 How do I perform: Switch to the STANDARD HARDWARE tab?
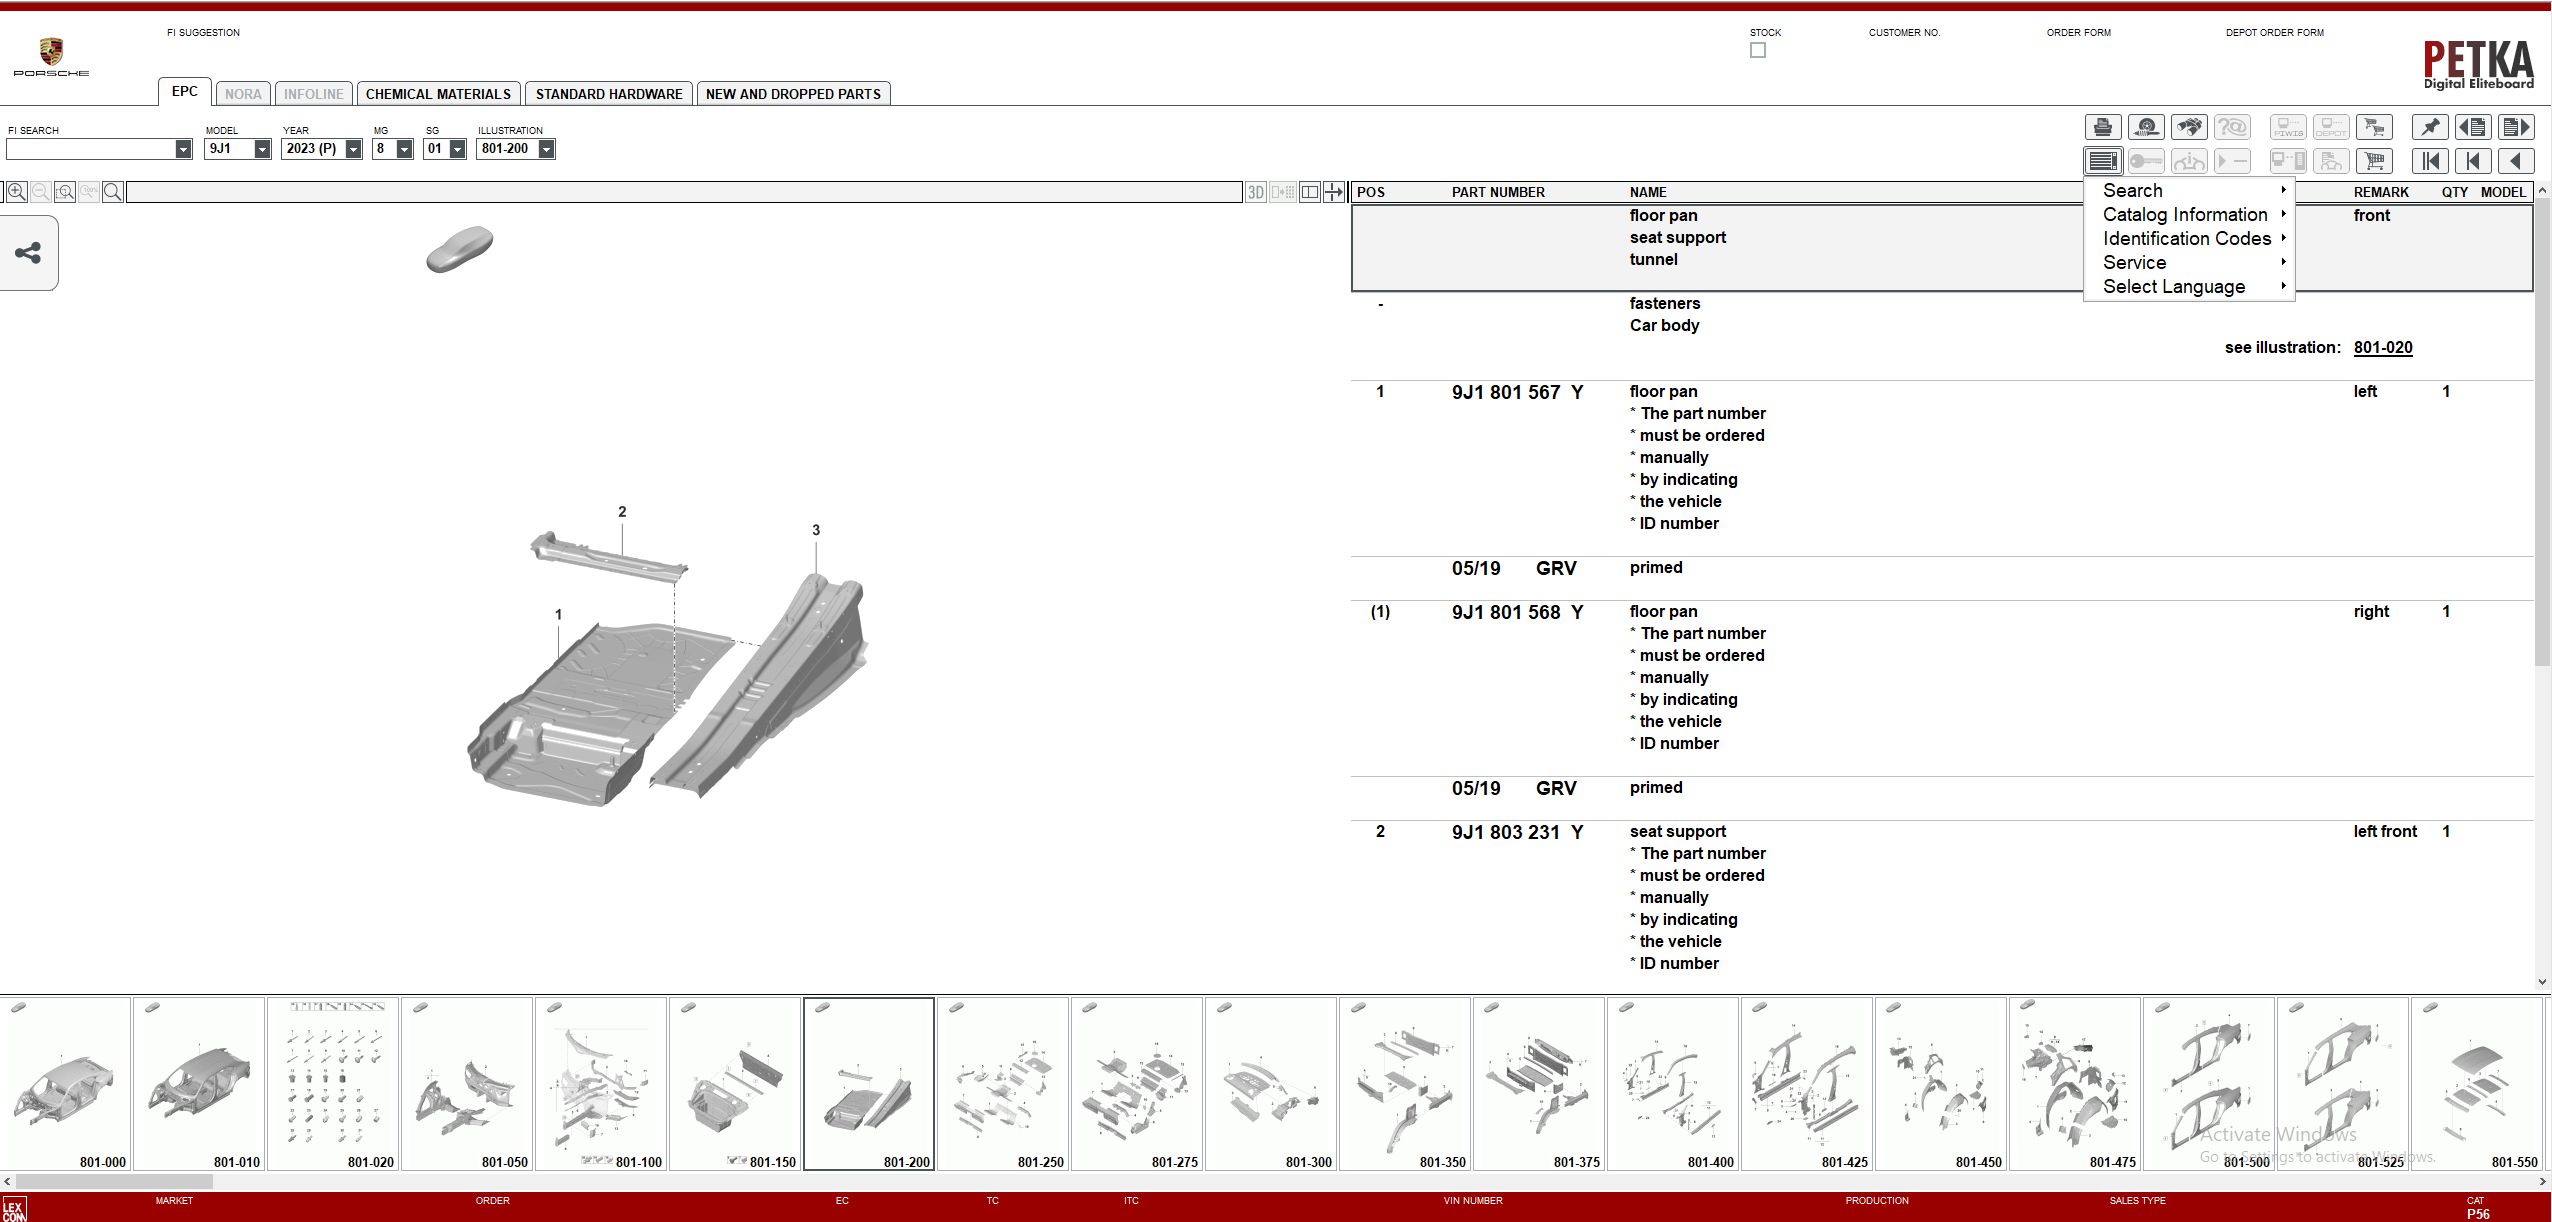[609, 94]
